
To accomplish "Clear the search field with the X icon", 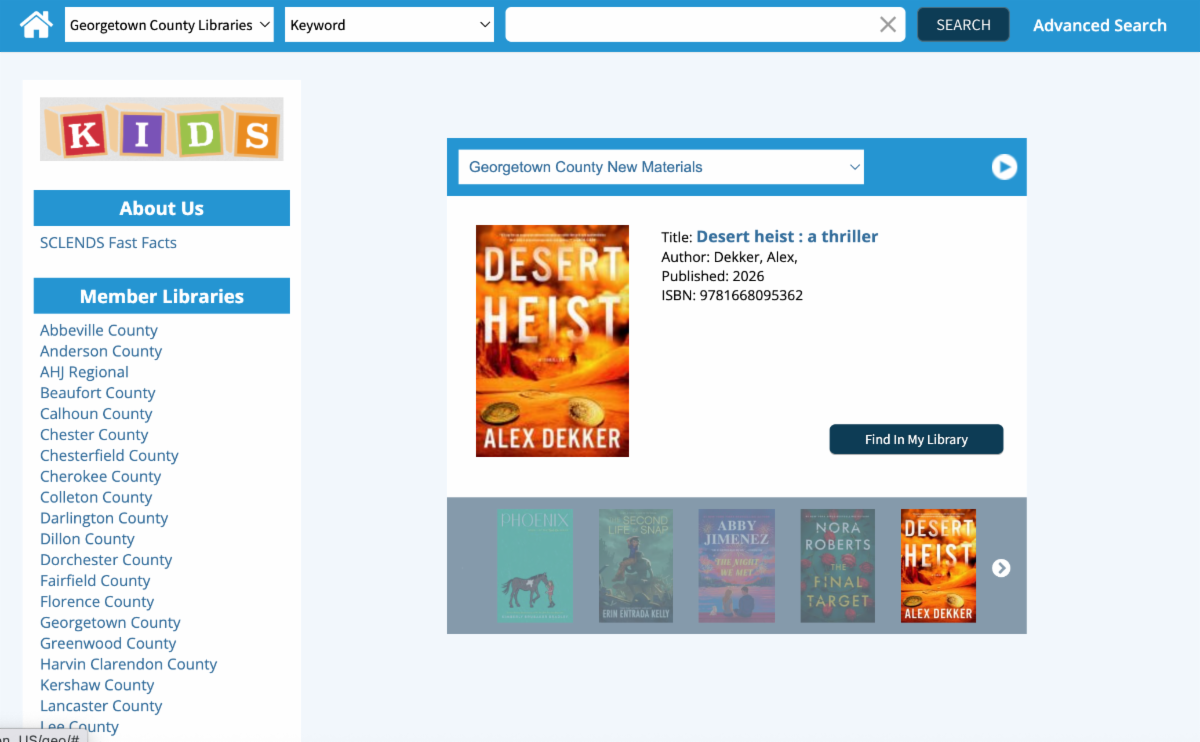I will (887, 25).
